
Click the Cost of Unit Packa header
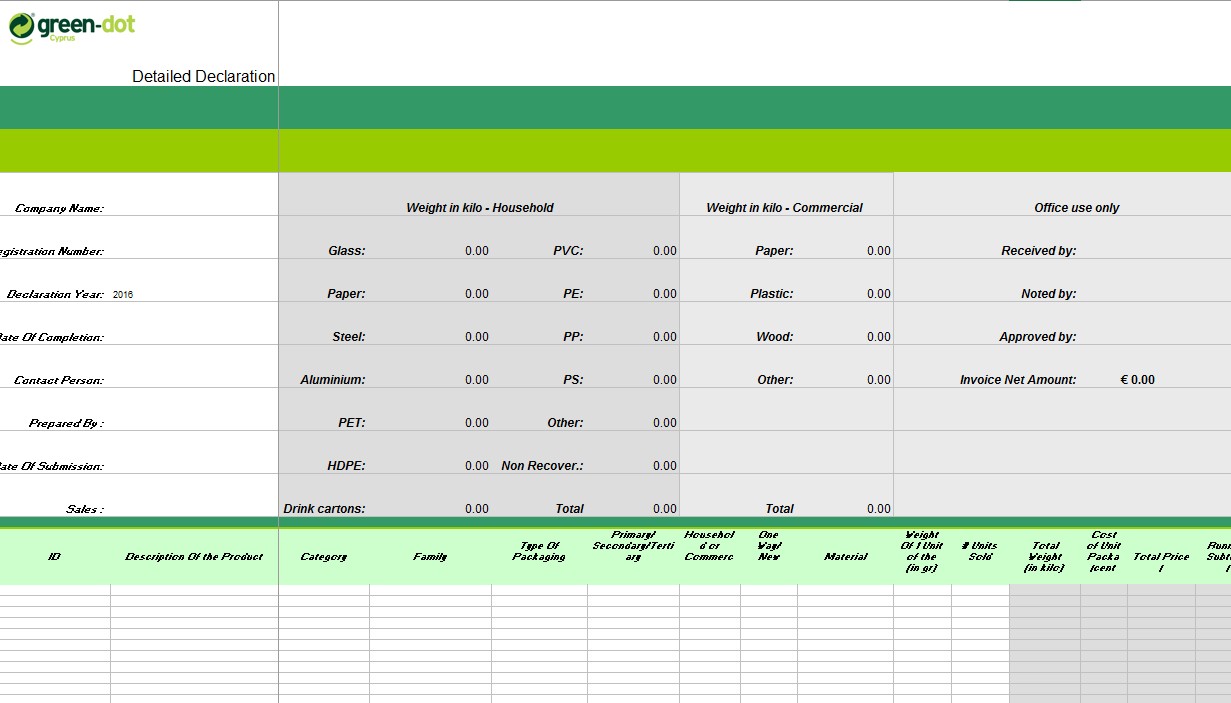(1104, 552)
